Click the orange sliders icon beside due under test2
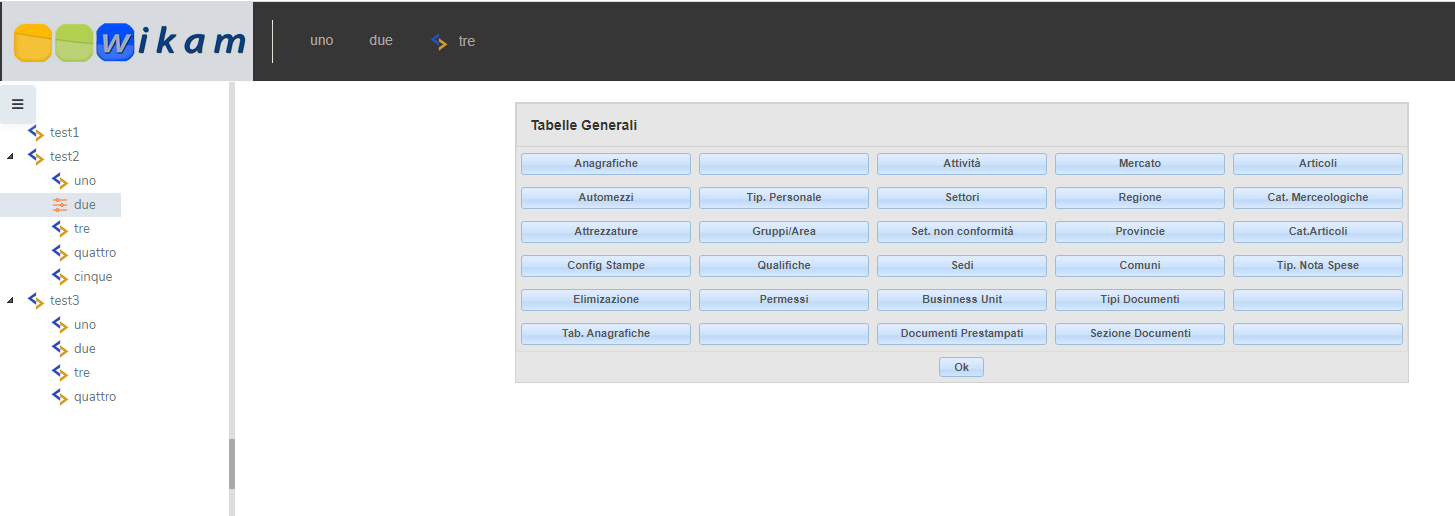The image size is (1455, 516). click(x=60, y=204)
